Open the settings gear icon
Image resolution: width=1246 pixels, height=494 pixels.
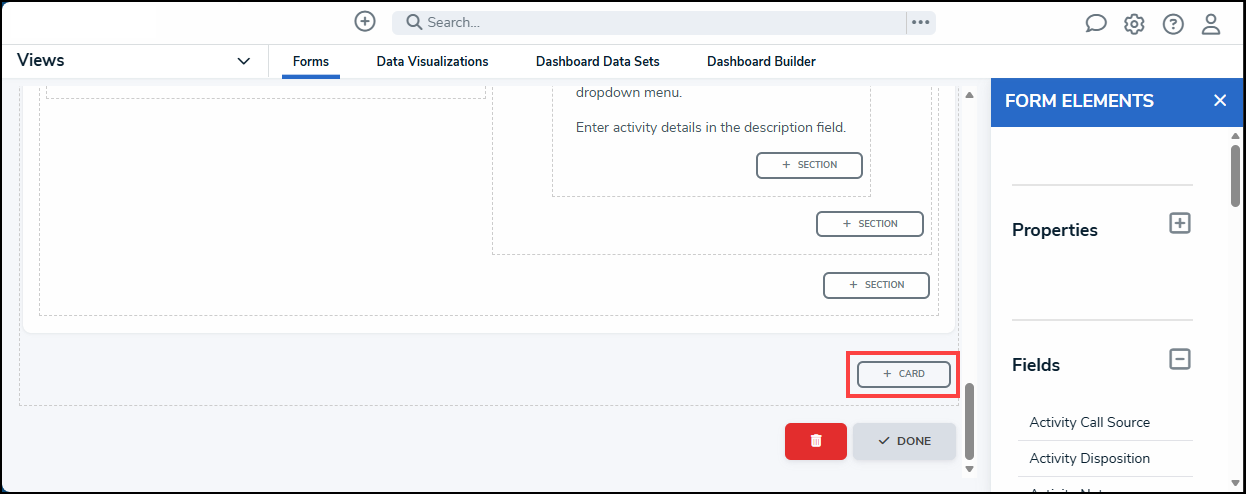(x=1134, y=24)
